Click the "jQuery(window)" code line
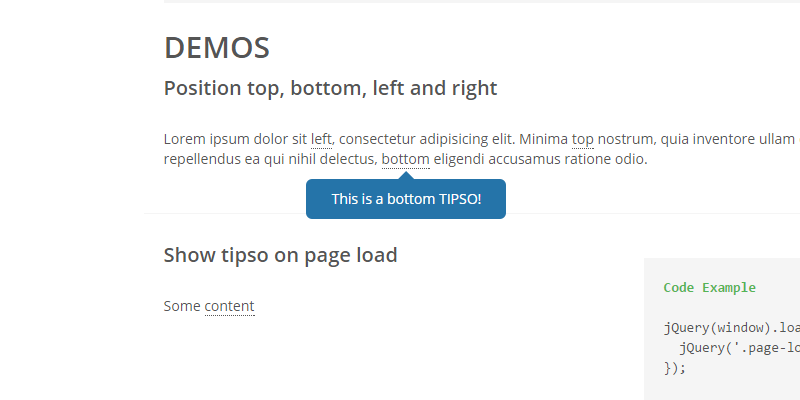 tap(730, 327)
